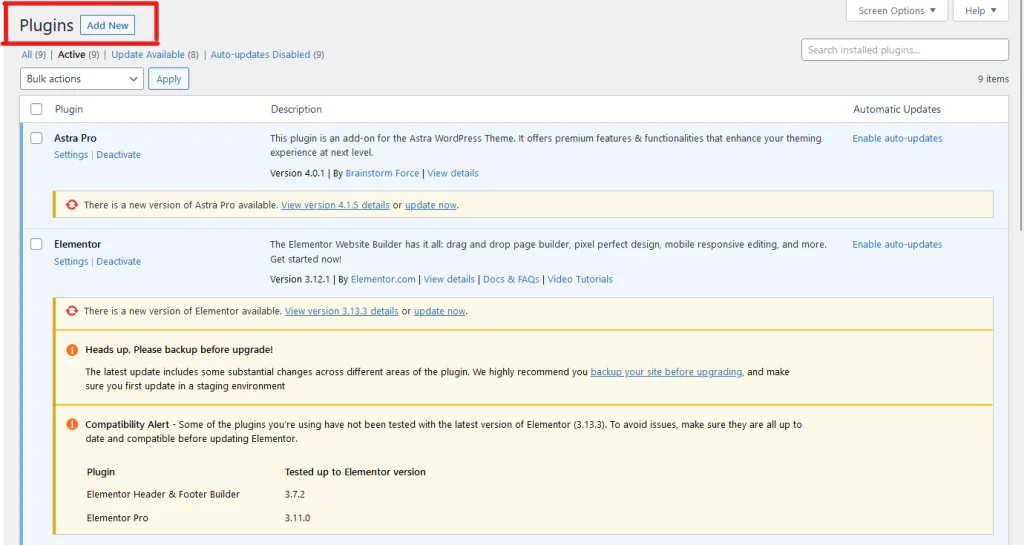Expand the Help dropdown tab

980,10
